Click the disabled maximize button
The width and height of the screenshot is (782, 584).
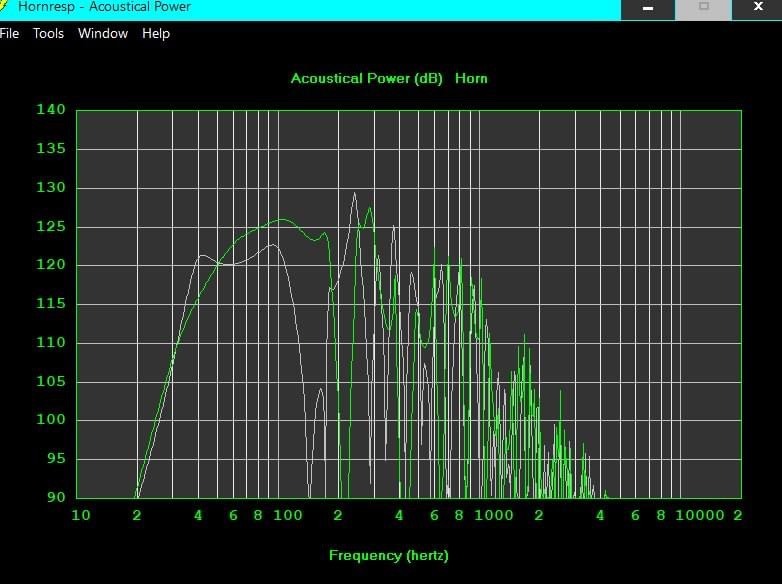pos(703,9)
